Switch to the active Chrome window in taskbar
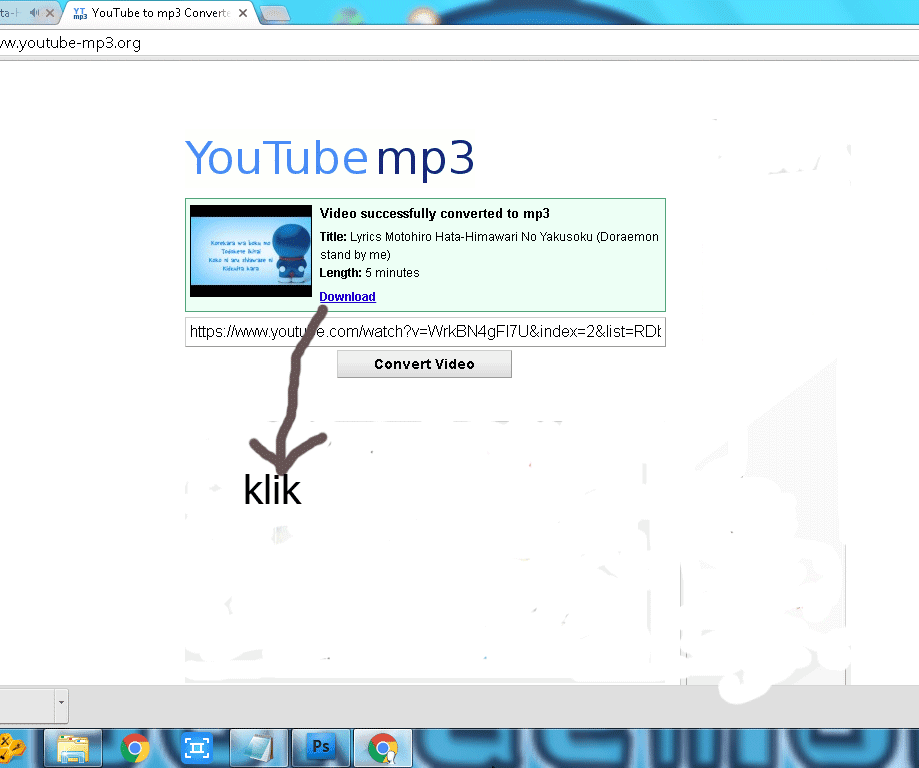The height and width of the screenshot is (768, 919). tap(383, 748)
